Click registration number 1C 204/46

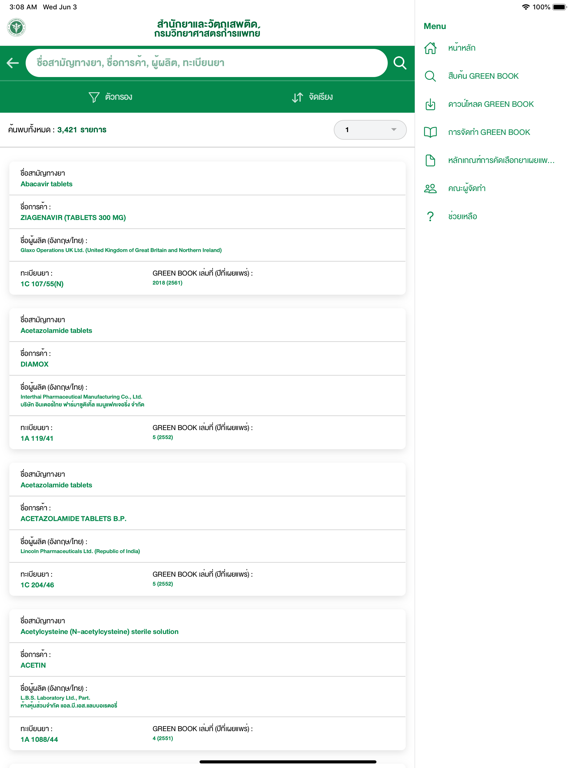[37, 585]
